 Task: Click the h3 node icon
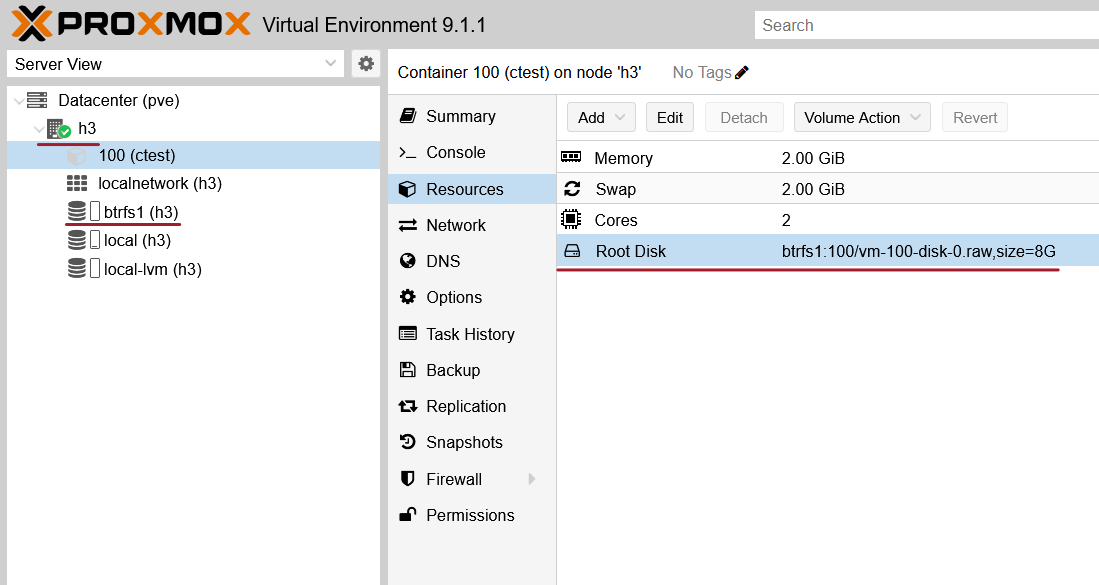[x=59, y=129]
